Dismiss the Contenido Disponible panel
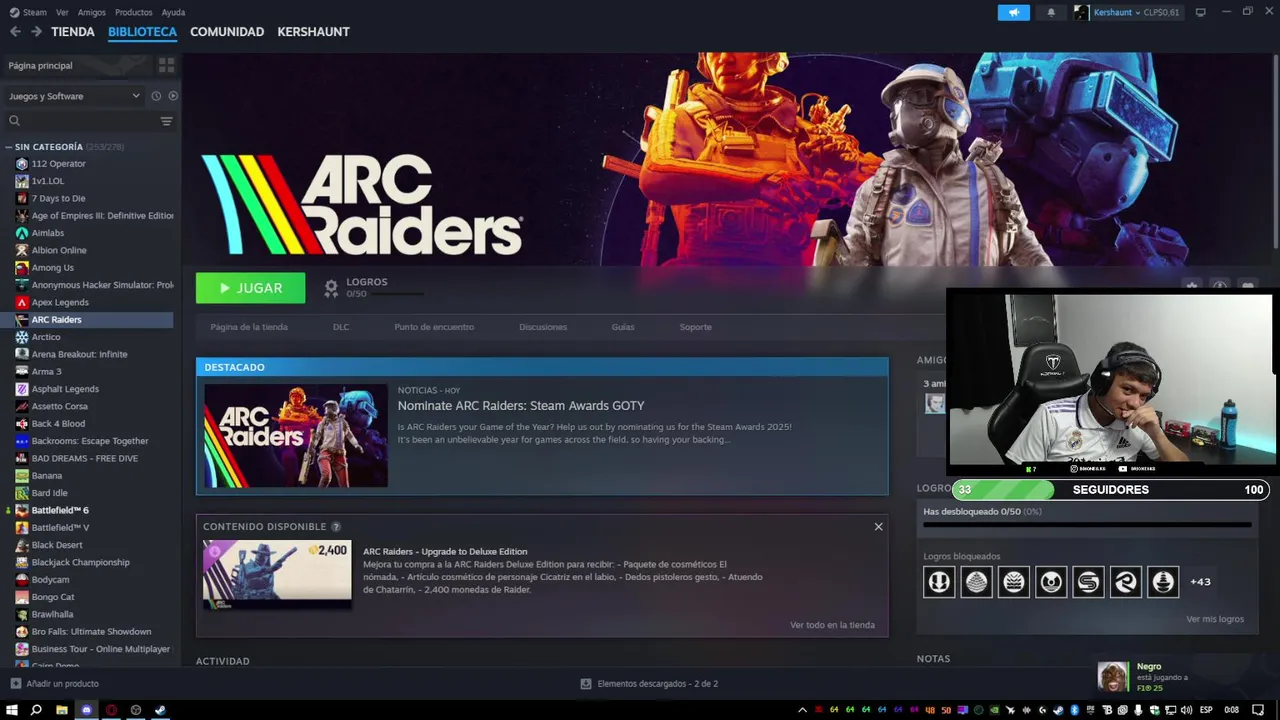This screenshot has height=720, width=1280. [878, 527]
